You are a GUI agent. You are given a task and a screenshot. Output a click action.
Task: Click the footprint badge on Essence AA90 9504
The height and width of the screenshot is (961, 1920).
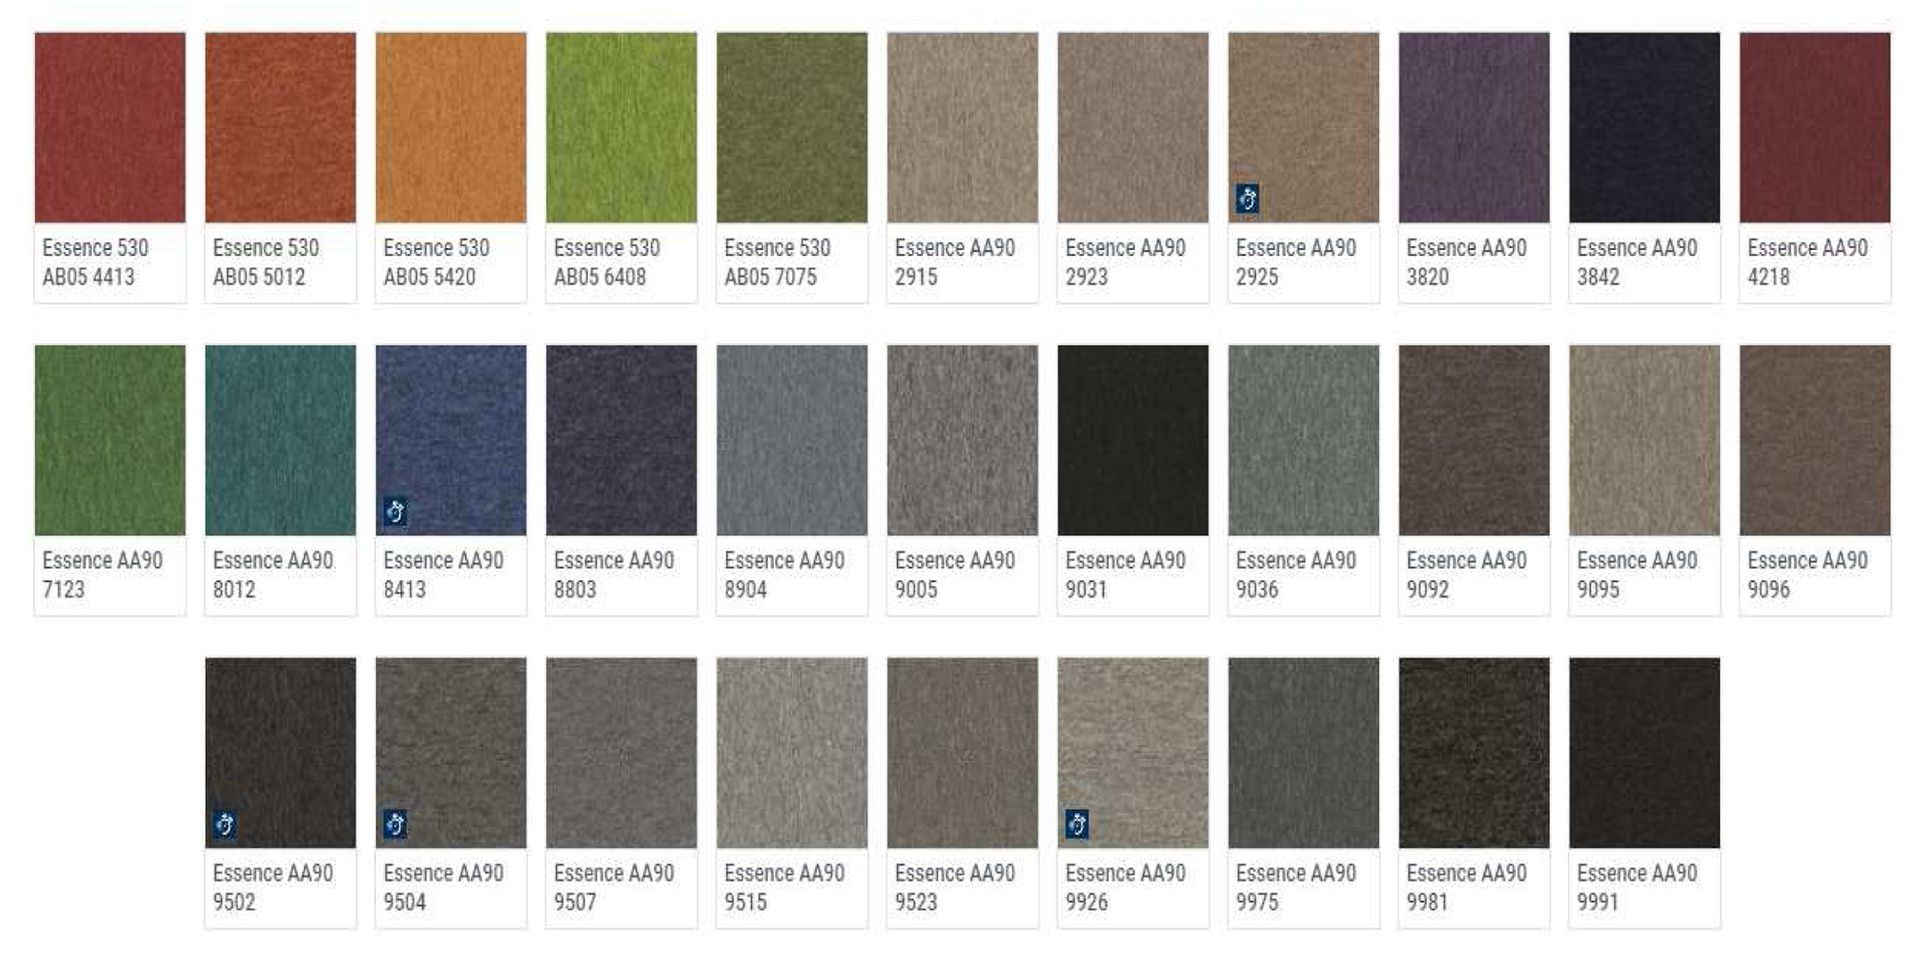tap(396, 823)
